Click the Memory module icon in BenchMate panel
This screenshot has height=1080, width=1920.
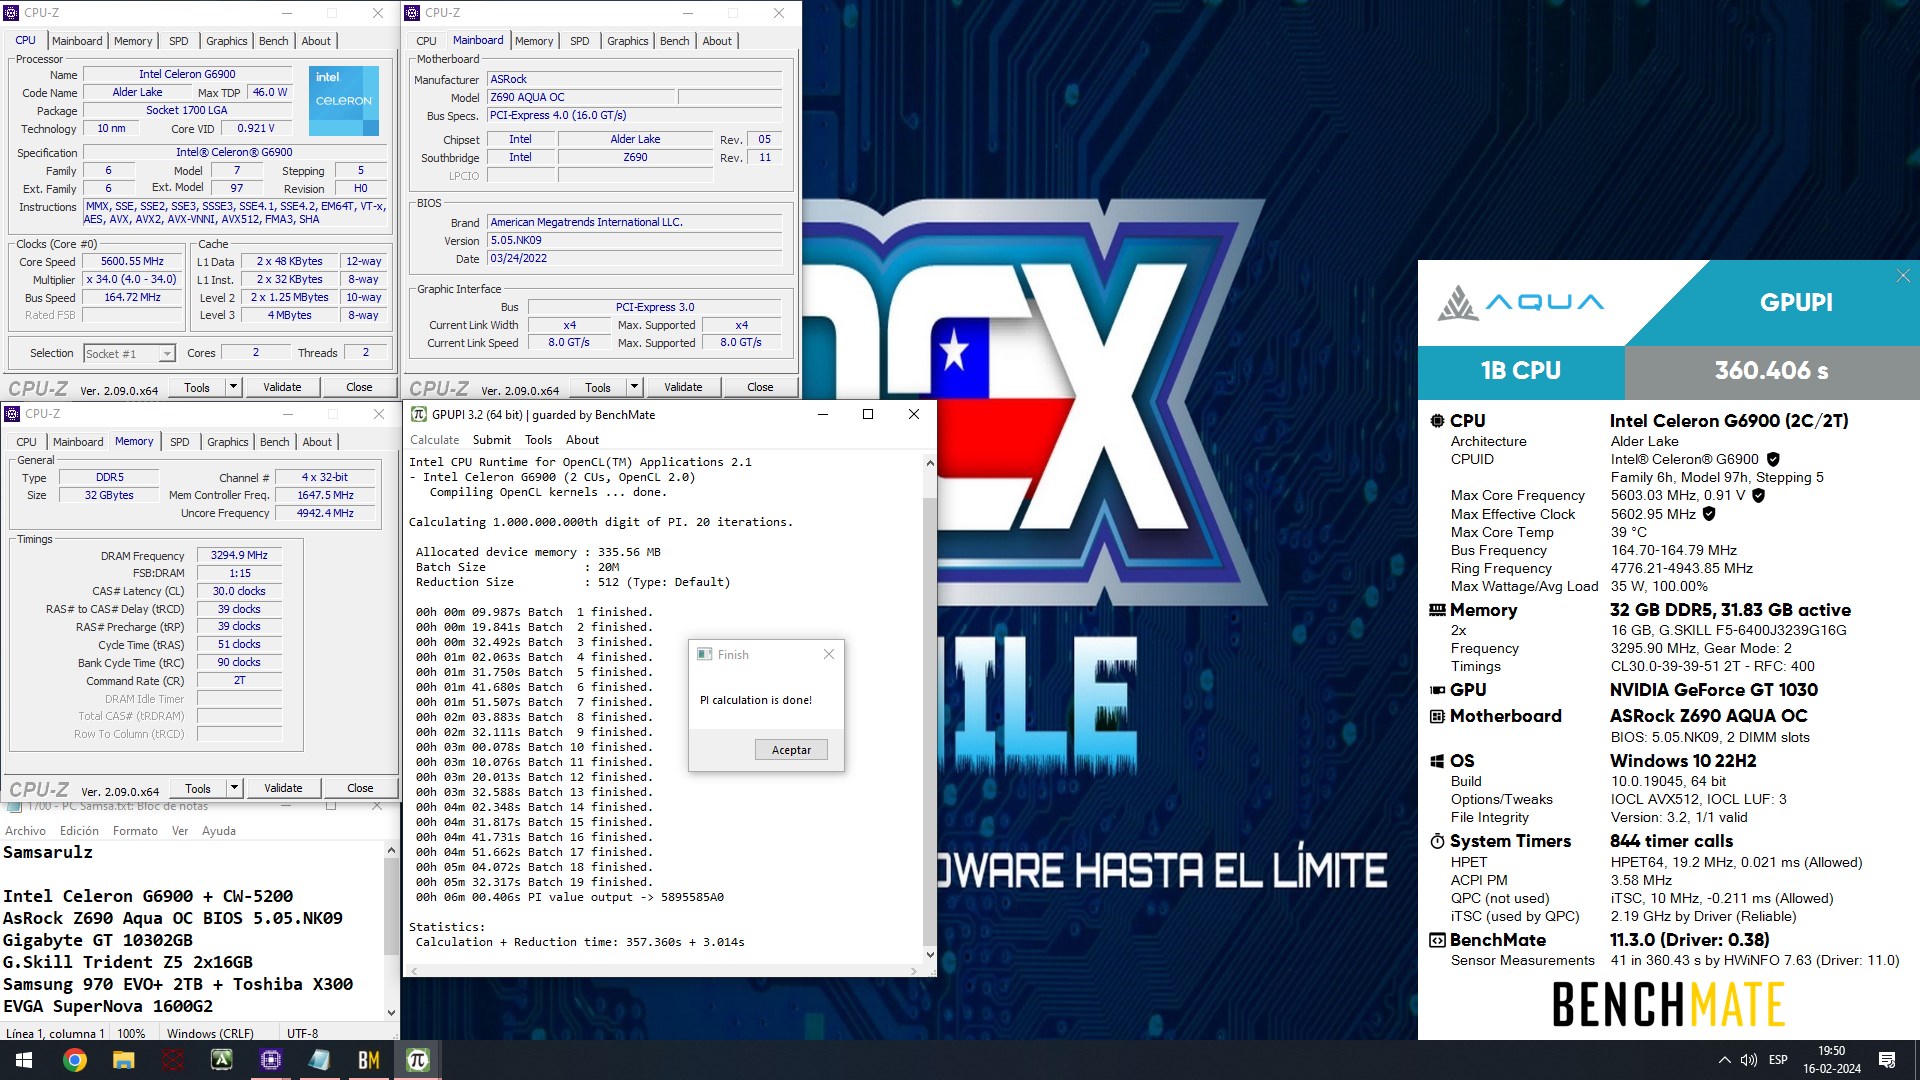[x=1437, y=610]
